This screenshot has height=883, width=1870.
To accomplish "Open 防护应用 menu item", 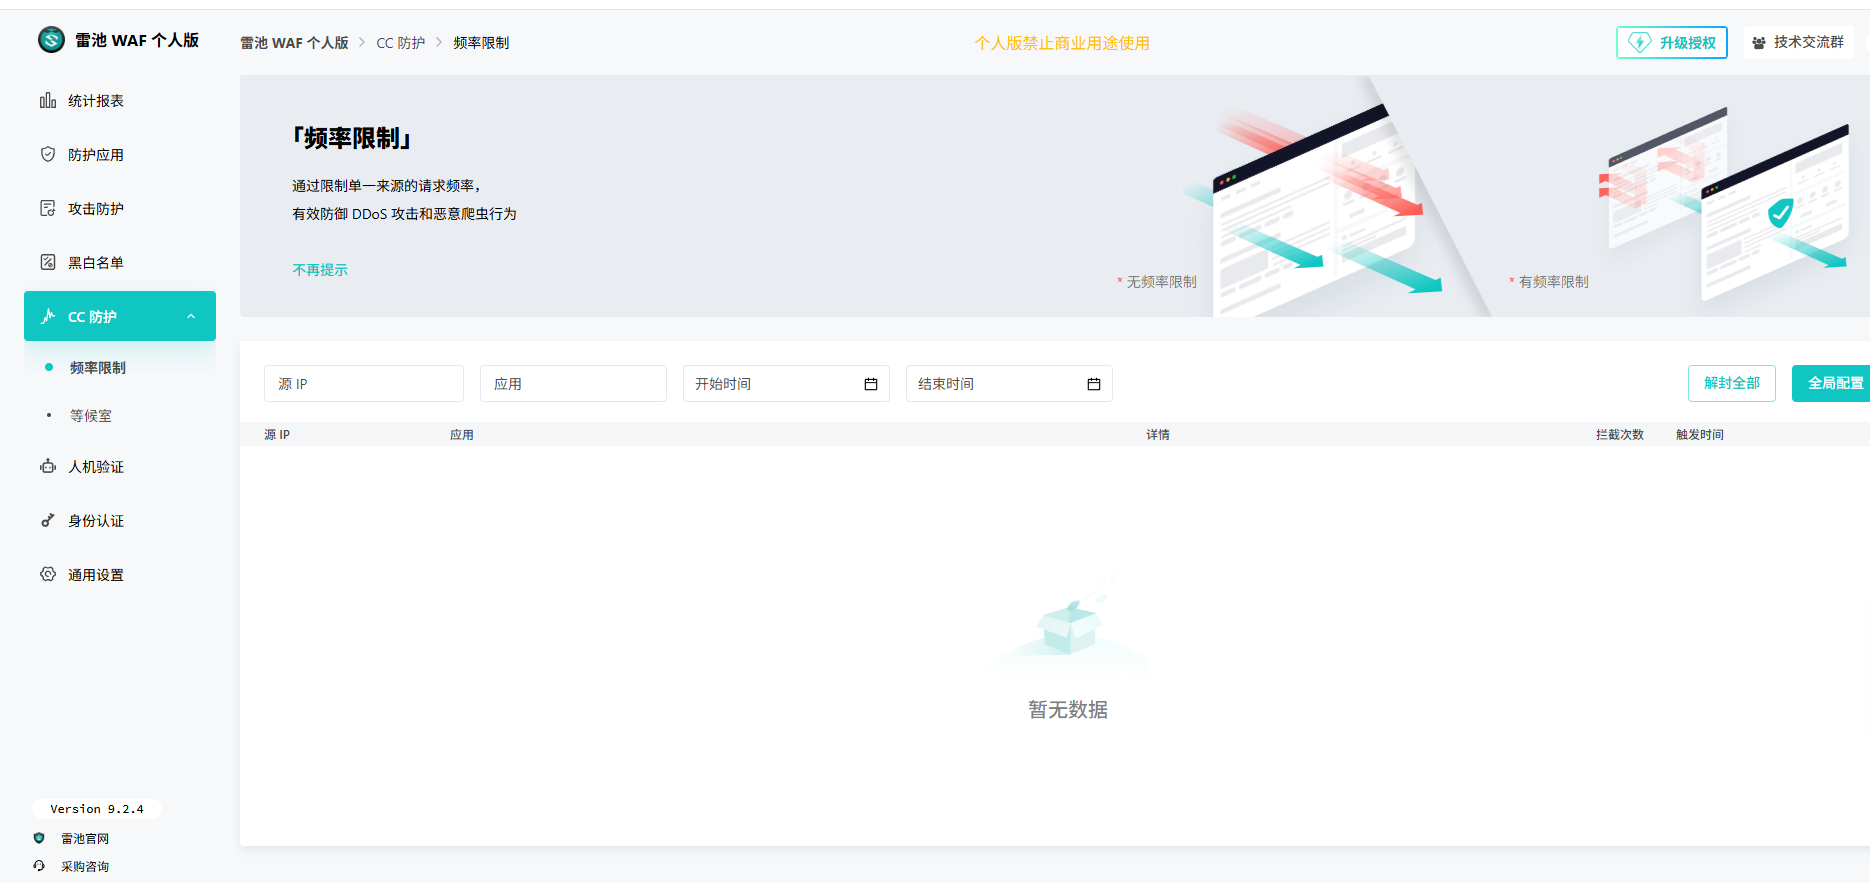I will click(120, 154).
